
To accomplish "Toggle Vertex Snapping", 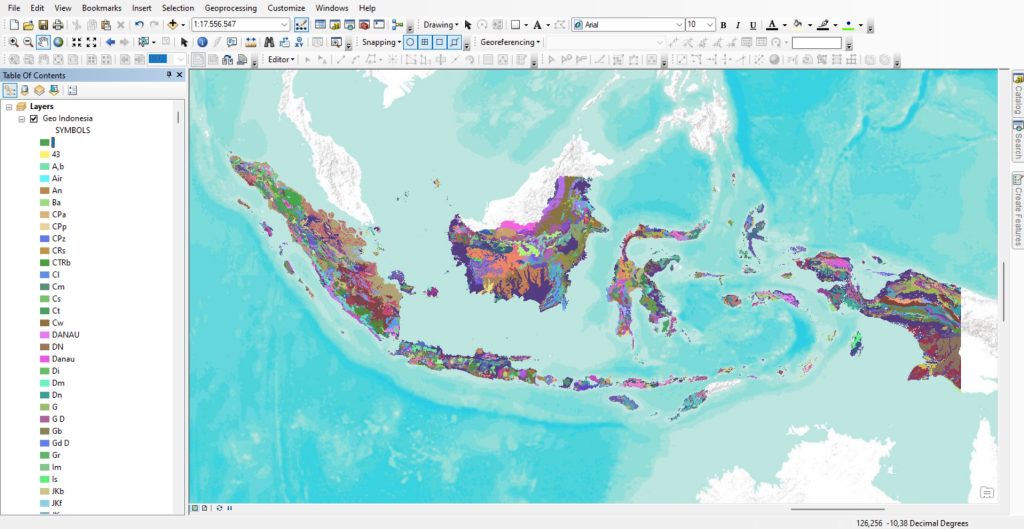I will [x=440, y=42].
